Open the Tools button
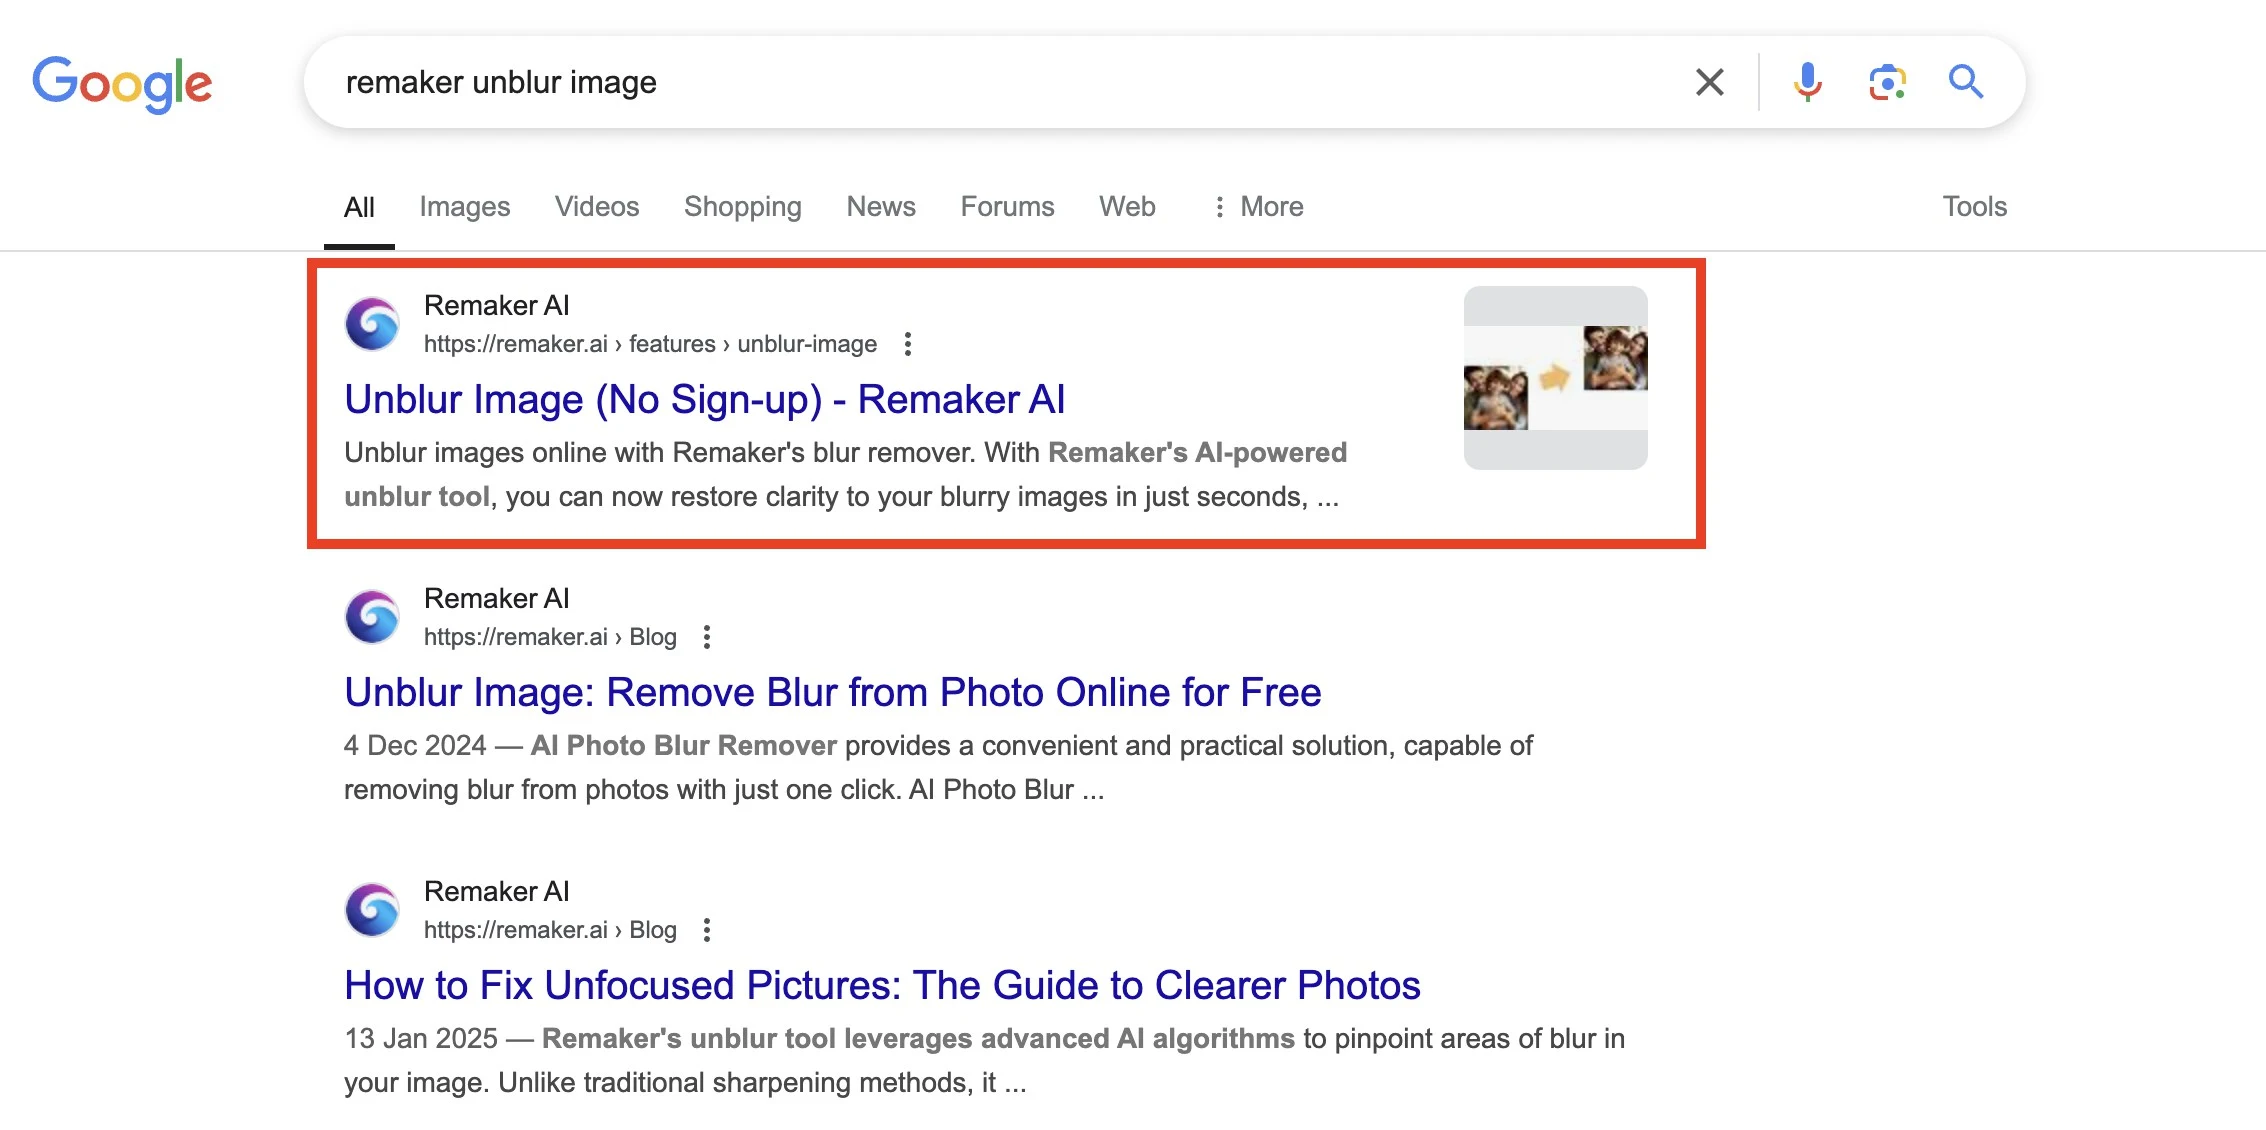This screenshot has width=2266, height=1130. click(x=1974, y=207)
